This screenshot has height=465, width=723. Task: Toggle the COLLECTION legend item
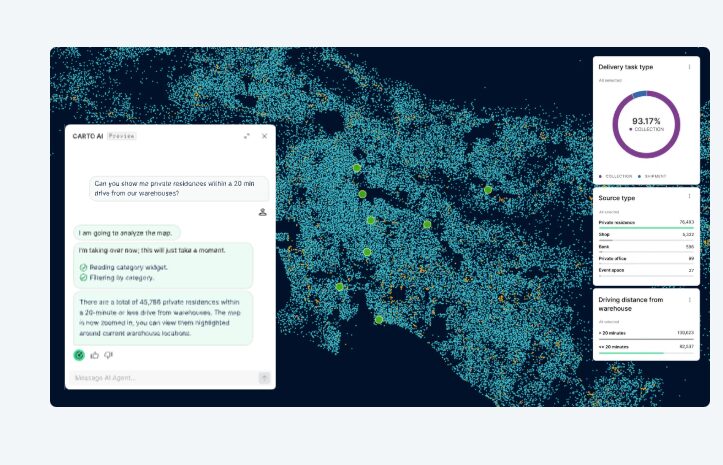click(616, 176)
